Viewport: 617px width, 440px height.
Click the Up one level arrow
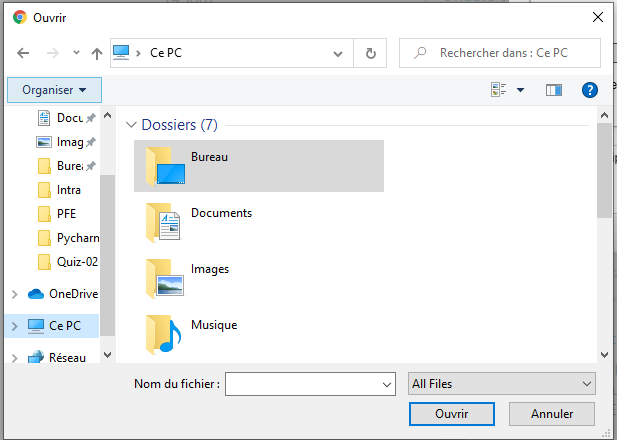pos(97,53)
